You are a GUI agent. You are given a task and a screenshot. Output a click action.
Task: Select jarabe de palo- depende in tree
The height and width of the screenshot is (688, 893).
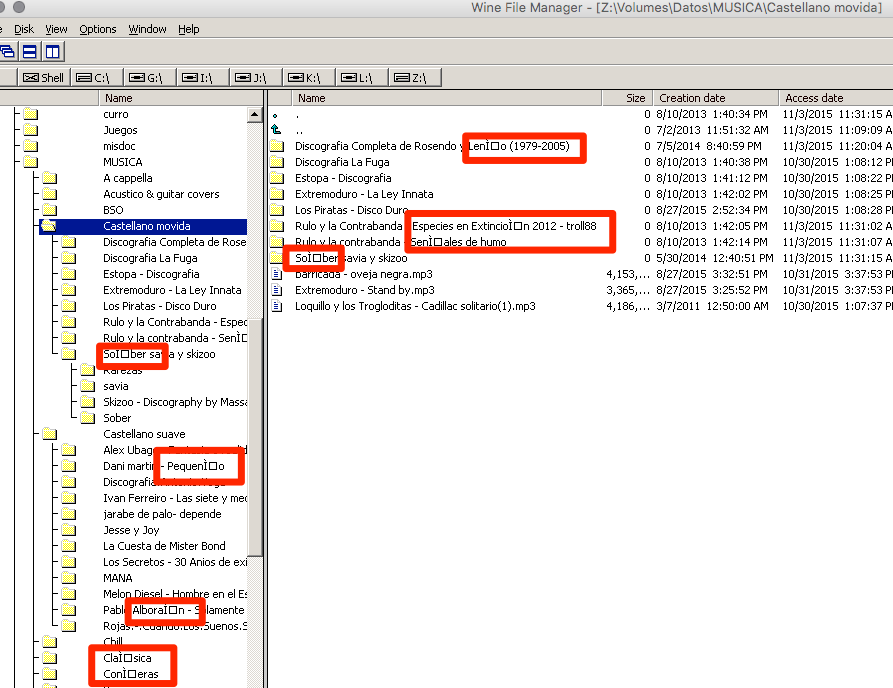coord(162,514)
